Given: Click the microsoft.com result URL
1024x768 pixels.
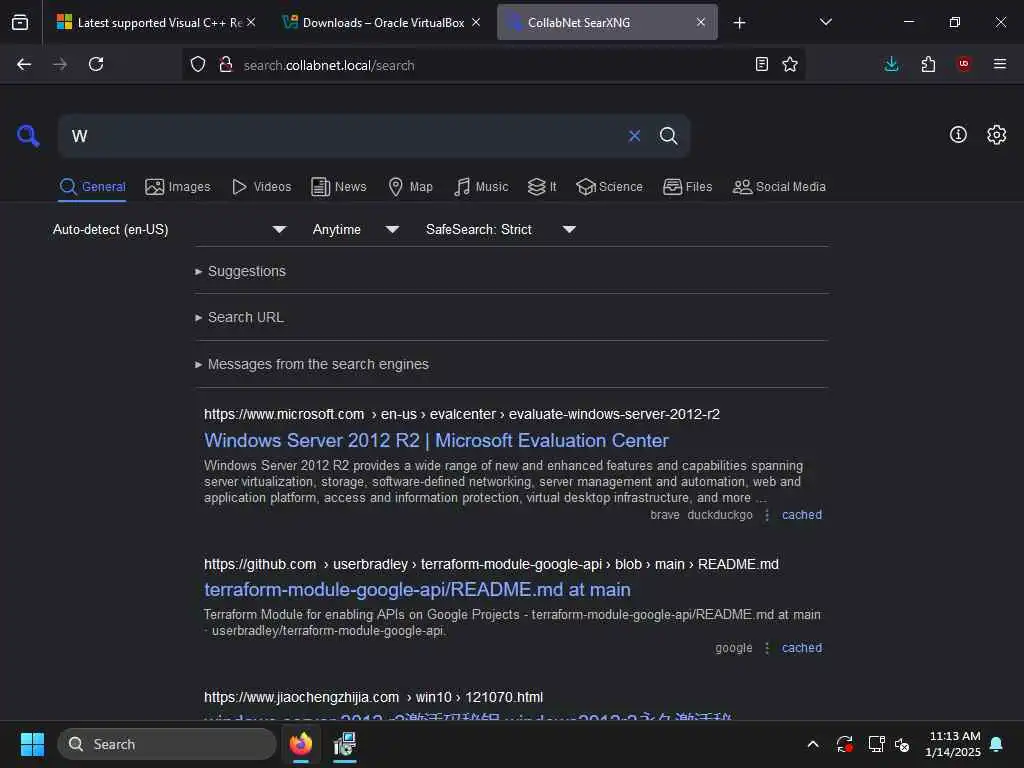Looking at the screenshot, I should 462,414.
